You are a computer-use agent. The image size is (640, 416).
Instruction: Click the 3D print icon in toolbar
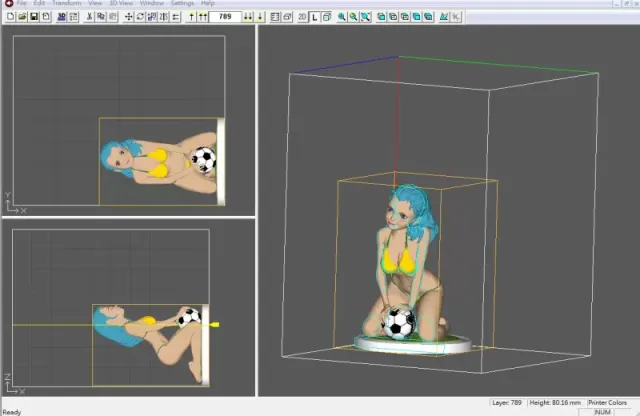(x=62, y=17)
